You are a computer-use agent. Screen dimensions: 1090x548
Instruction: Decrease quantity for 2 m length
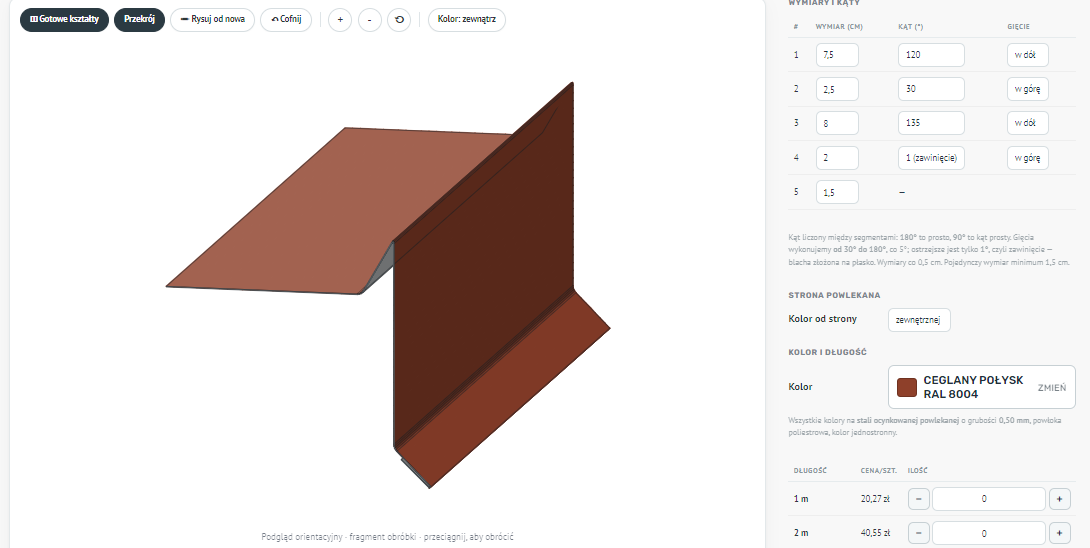[x=918, y=533]
